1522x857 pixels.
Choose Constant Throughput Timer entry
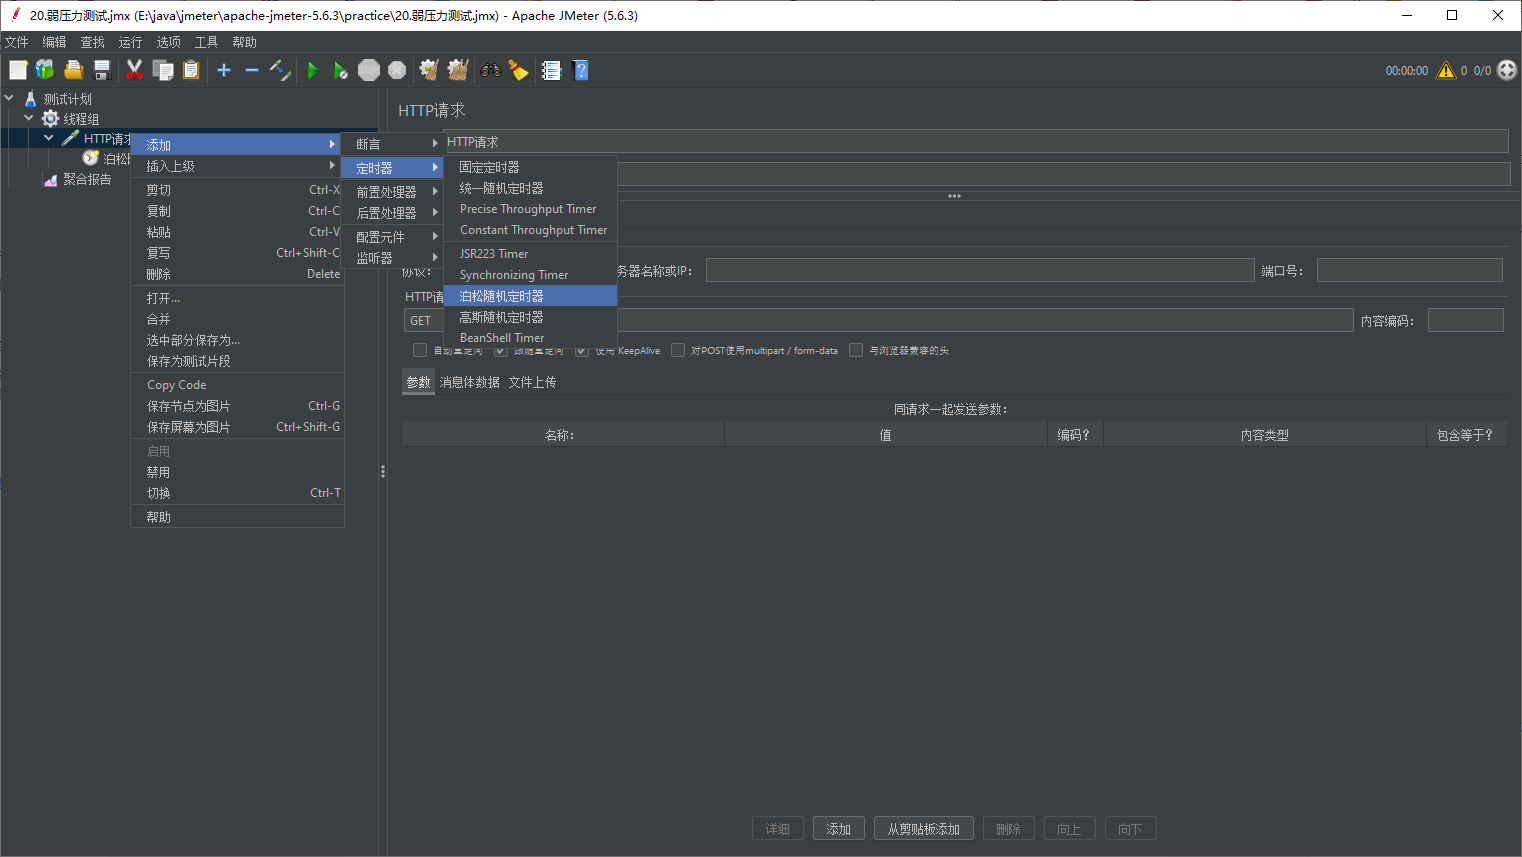coord(531,230)
